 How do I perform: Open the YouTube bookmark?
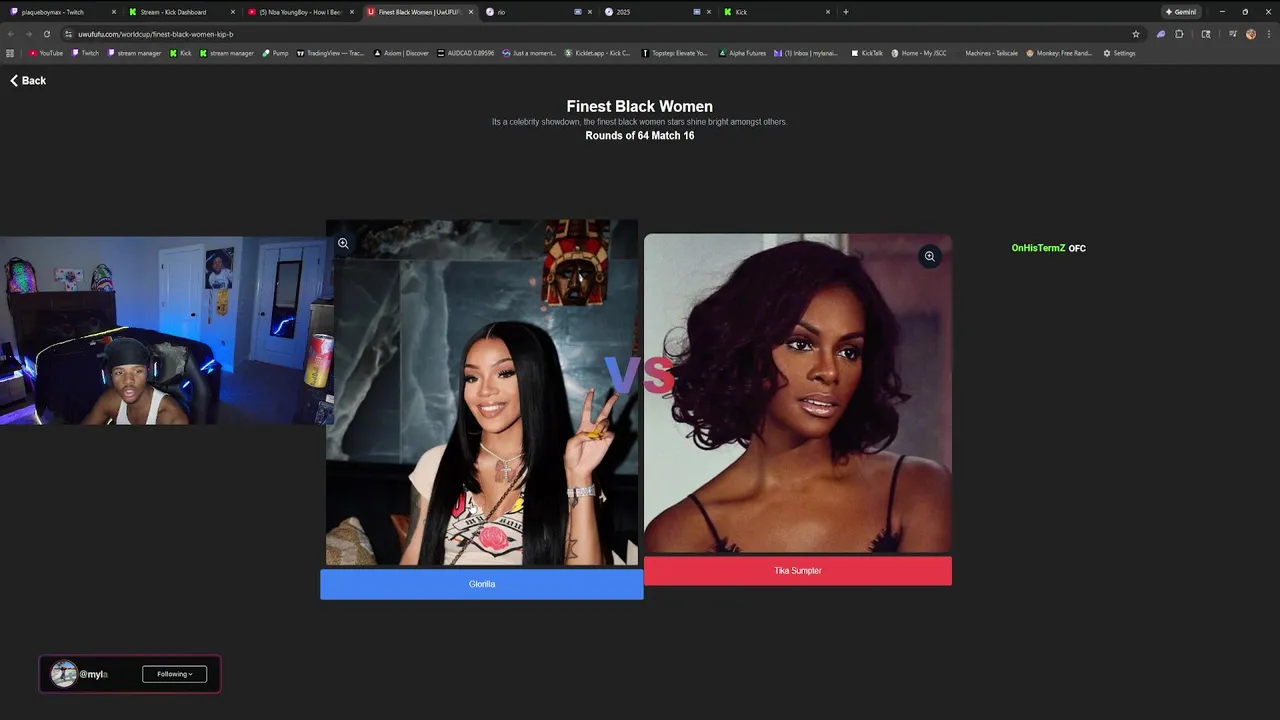click(46, 53)
